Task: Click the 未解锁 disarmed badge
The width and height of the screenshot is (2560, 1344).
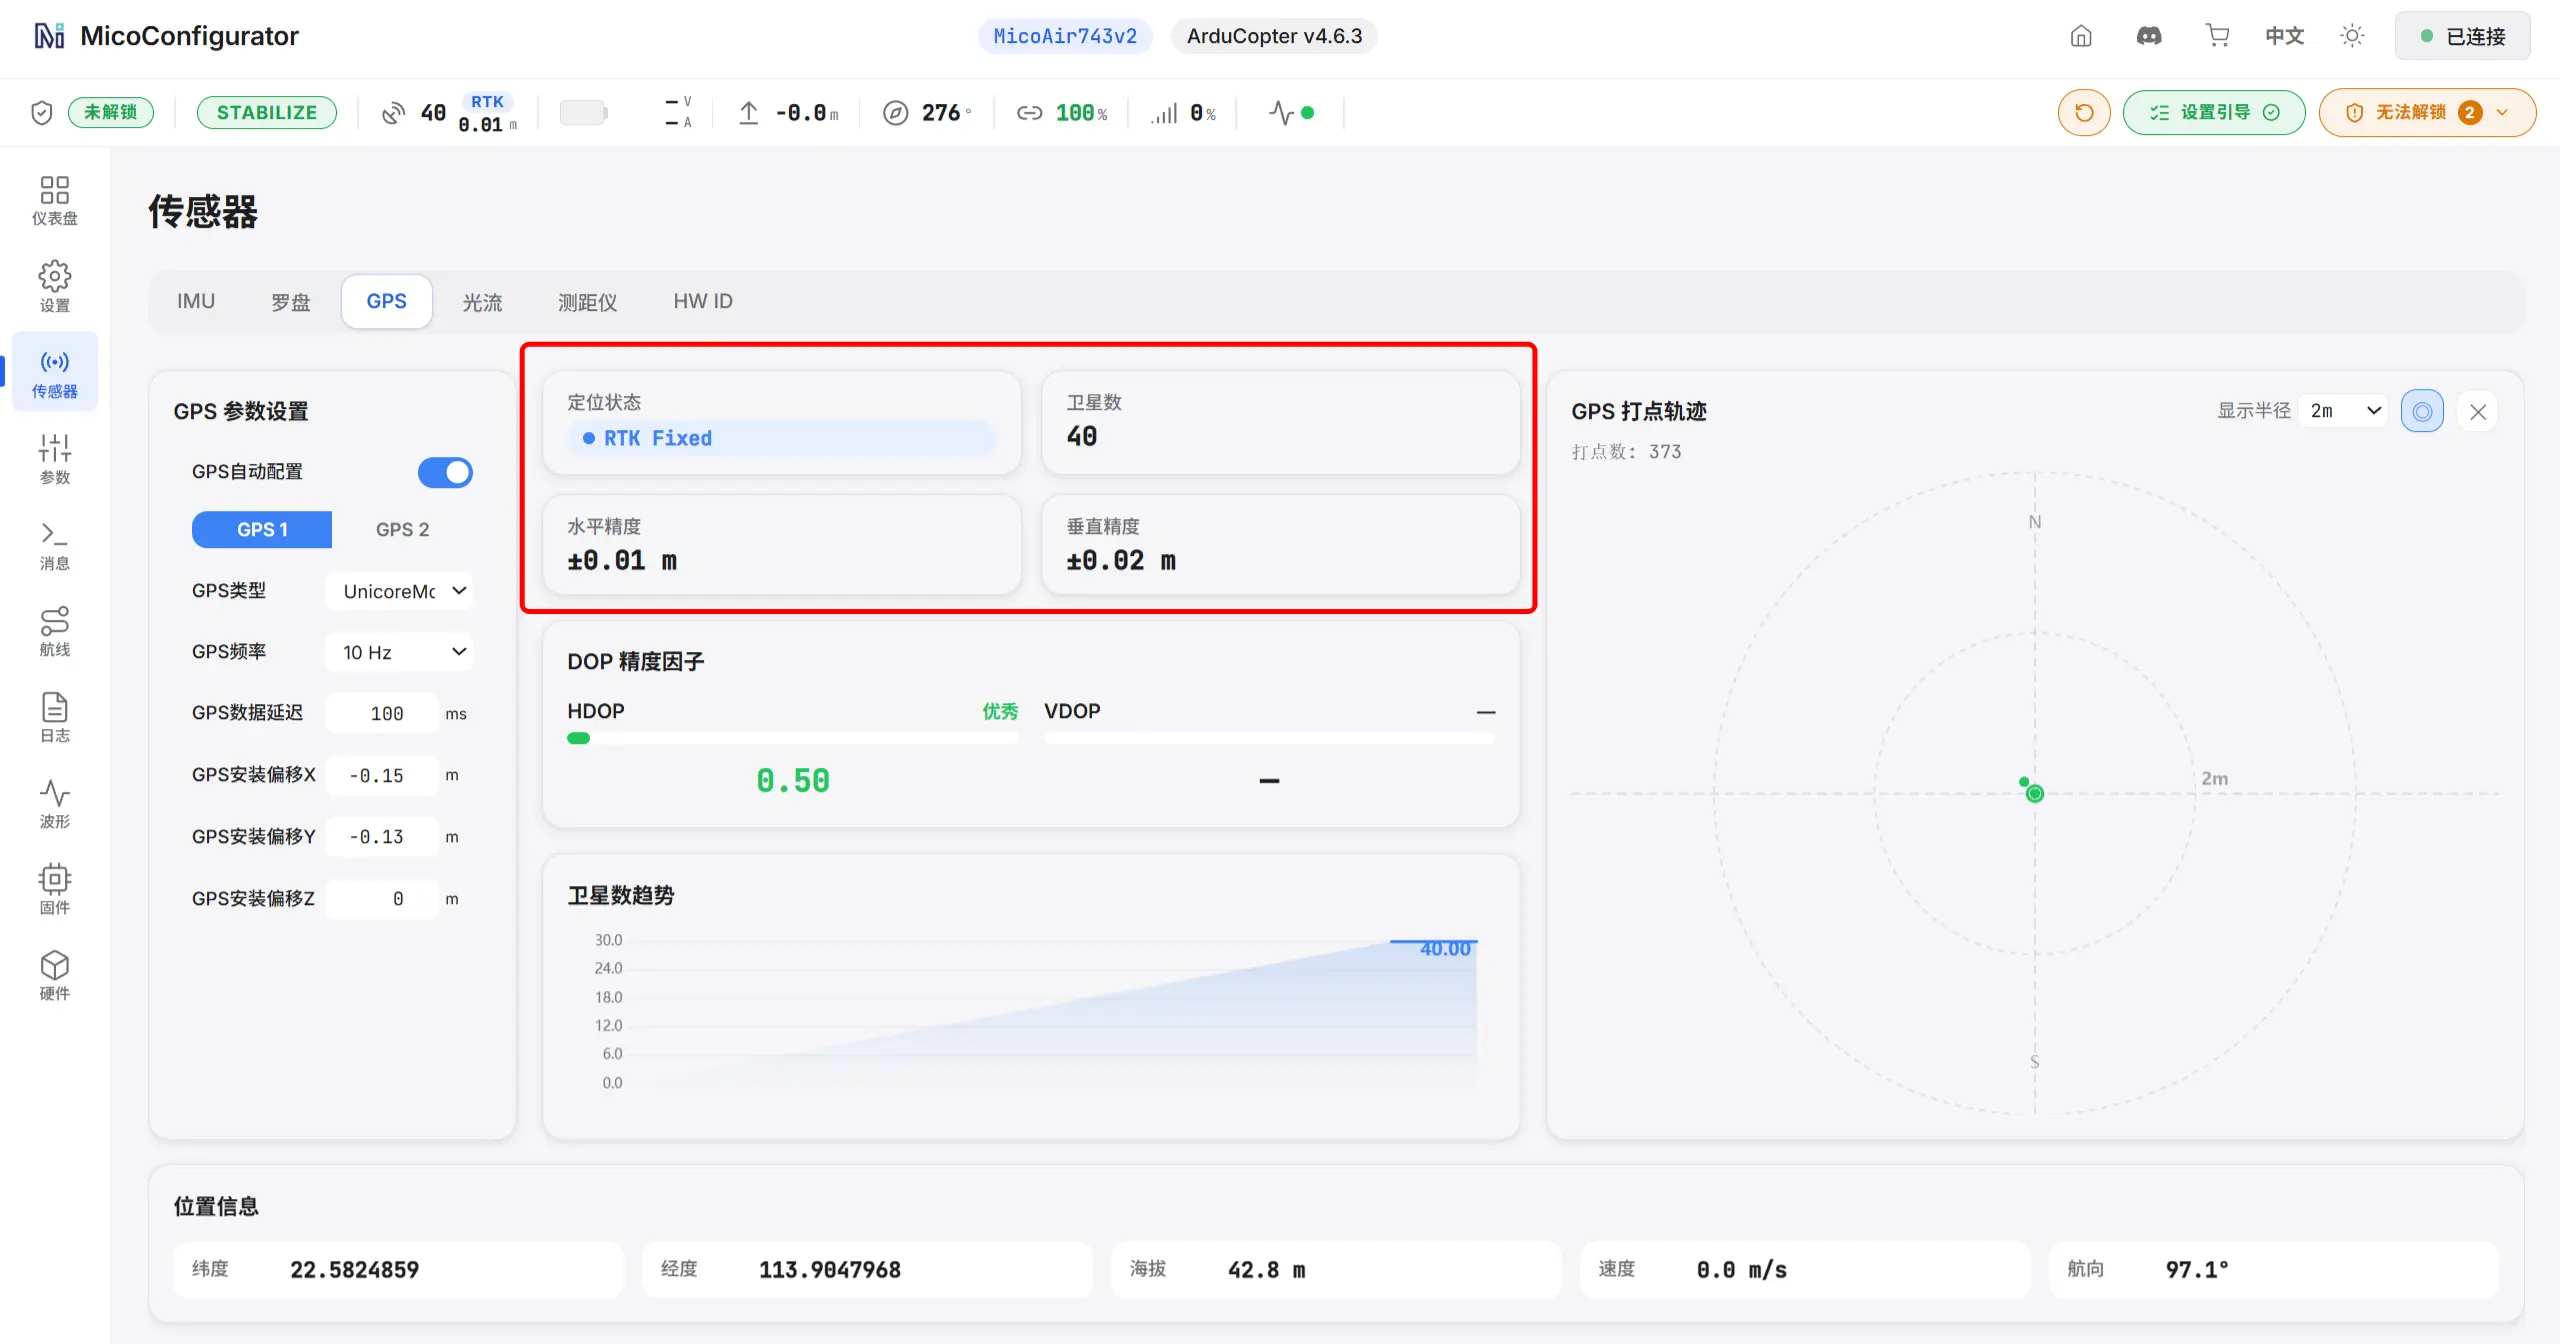Action: 110,112
